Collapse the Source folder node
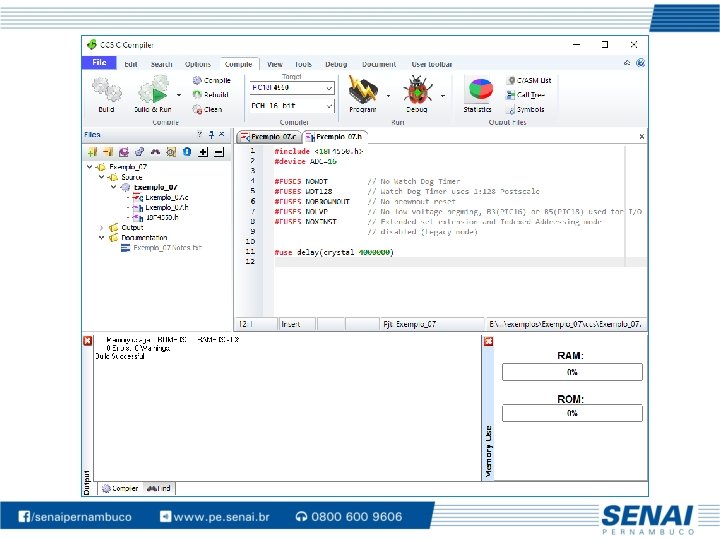Screen dimensions: 720x540 pos(101,177)
